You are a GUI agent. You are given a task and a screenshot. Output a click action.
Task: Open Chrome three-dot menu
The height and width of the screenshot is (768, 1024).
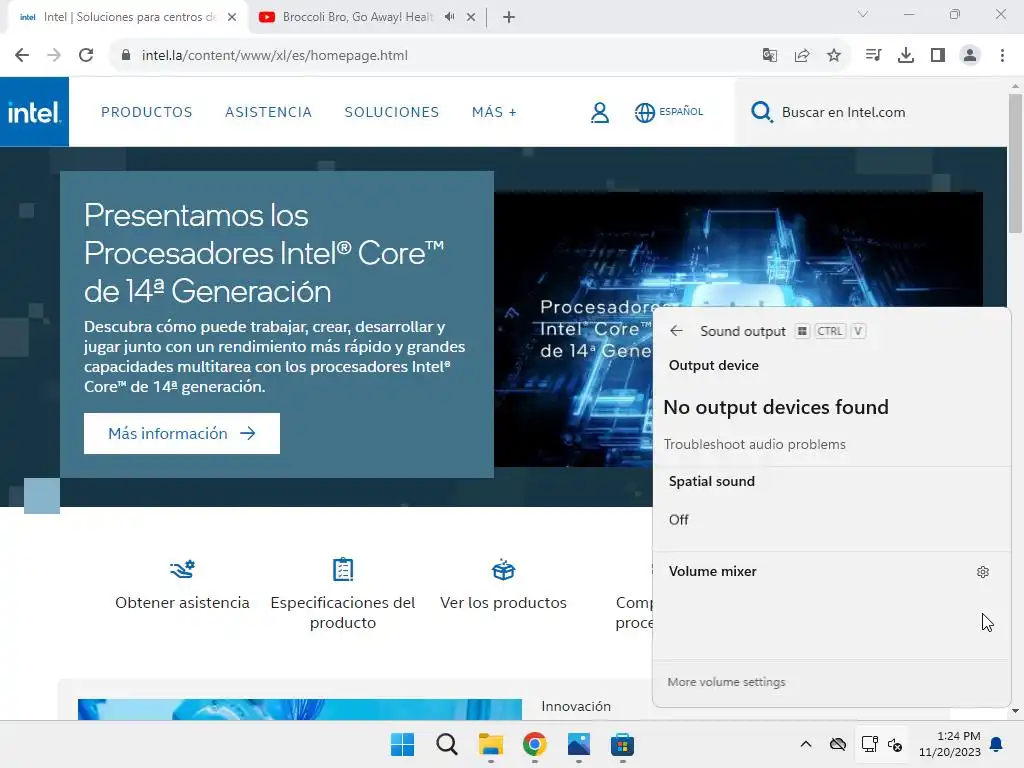tap(1002, 55)
